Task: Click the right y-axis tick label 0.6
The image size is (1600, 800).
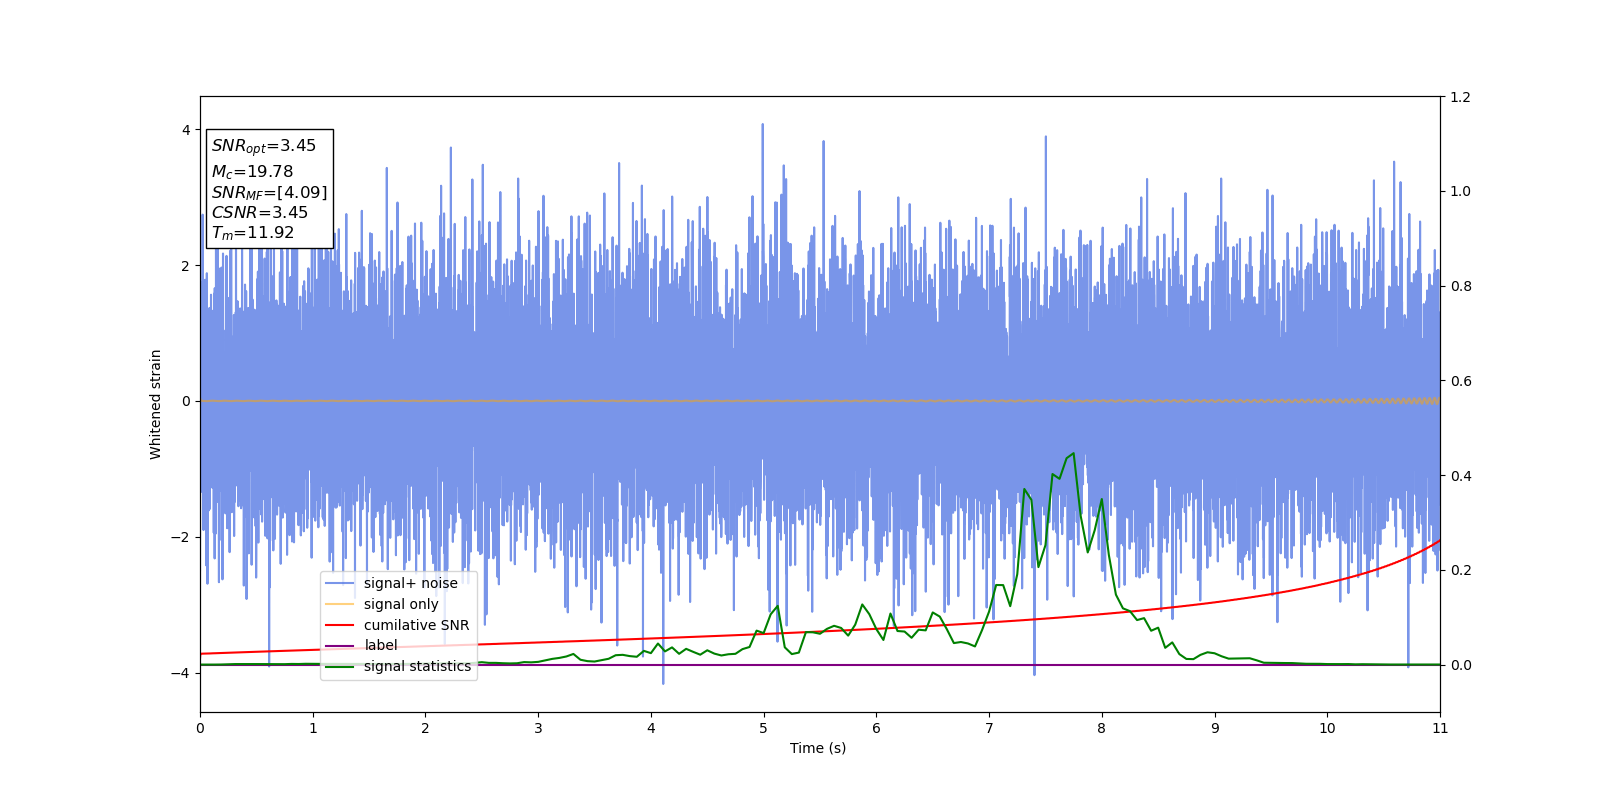Action: (1461, 381)
